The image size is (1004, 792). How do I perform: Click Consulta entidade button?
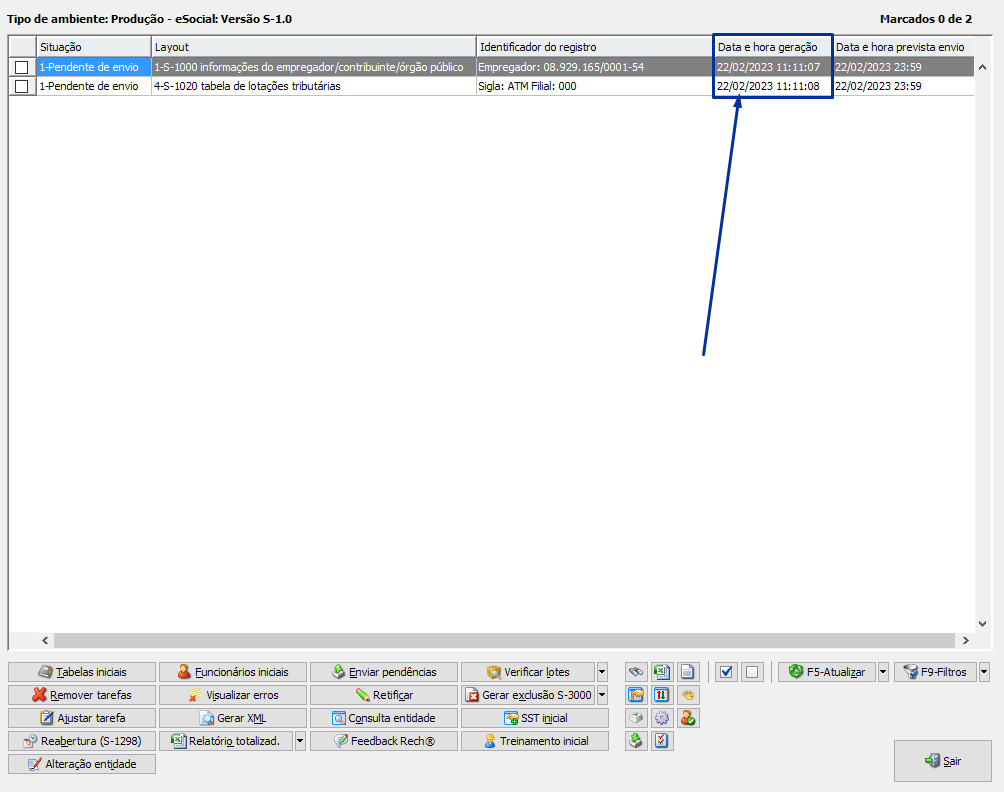pos(384,718)
